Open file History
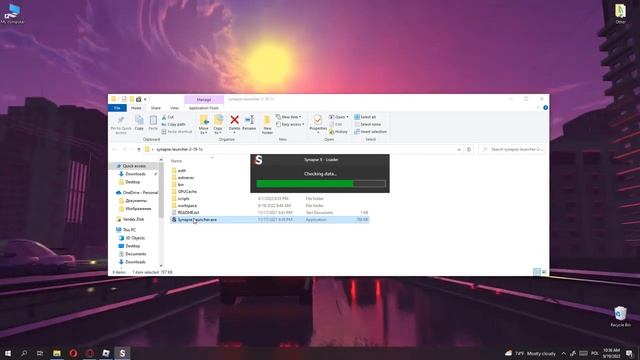The width and height of the screenshot is (640, 360). point(338,132)
